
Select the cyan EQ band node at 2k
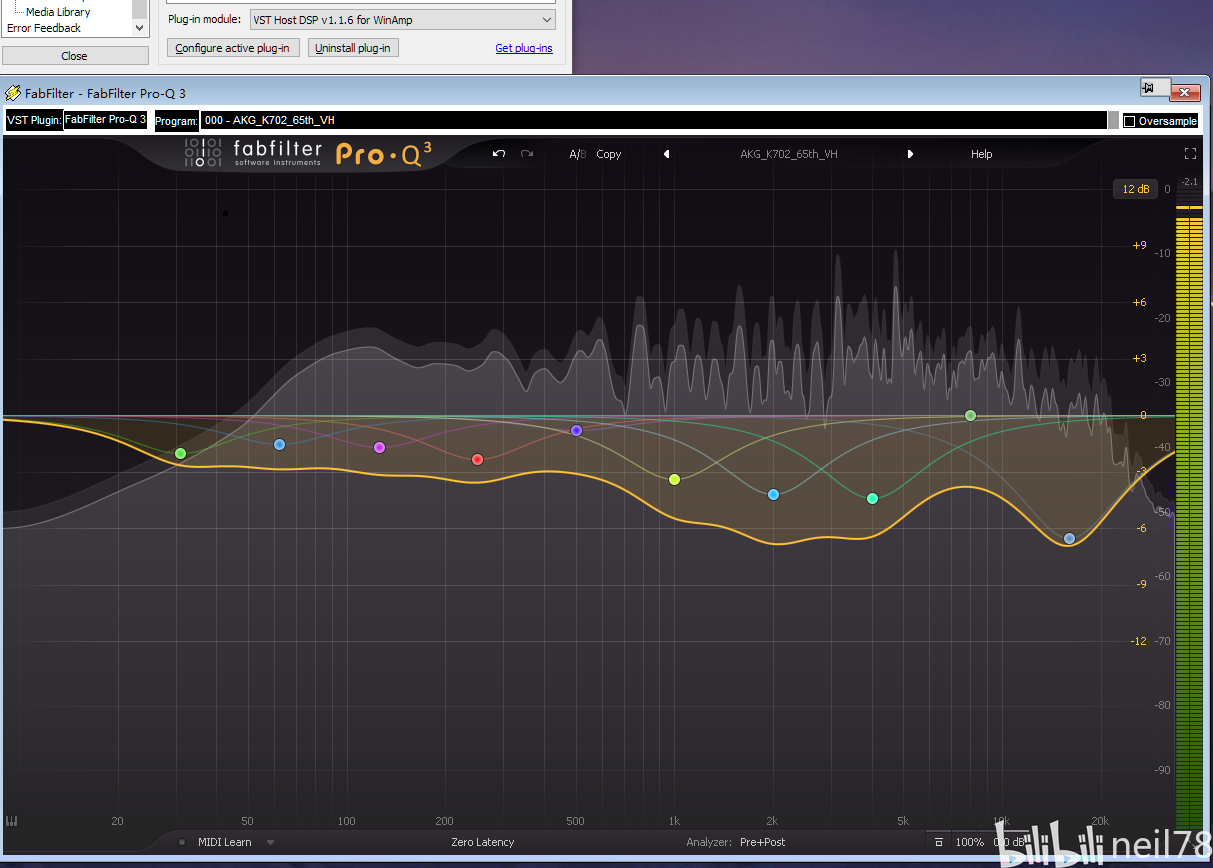click(x=773, y=494)
